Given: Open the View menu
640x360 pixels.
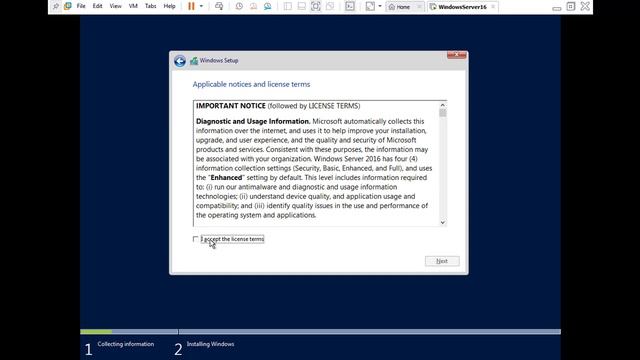Looking at the screenshot, I should (116, 6).
